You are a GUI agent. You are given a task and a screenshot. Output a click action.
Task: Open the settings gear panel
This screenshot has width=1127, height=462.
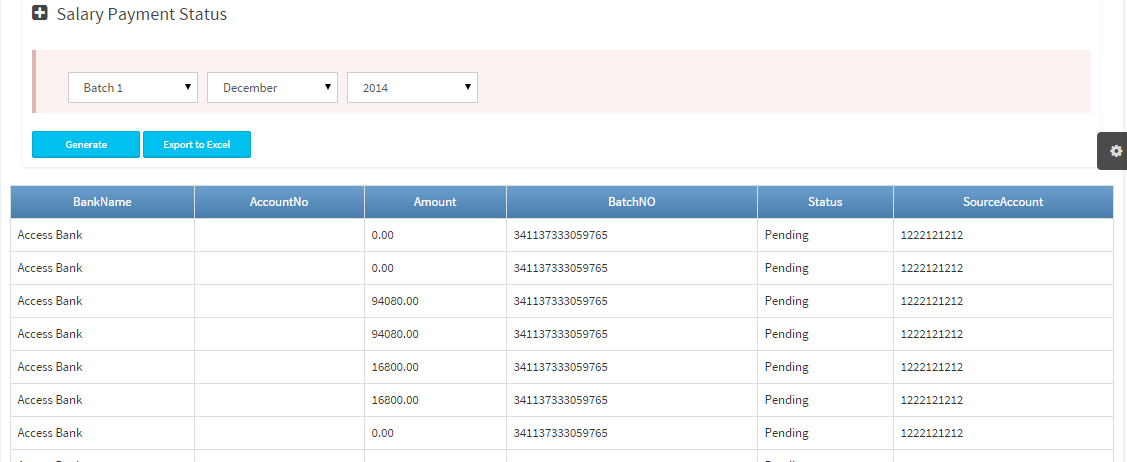point(1116,151)
